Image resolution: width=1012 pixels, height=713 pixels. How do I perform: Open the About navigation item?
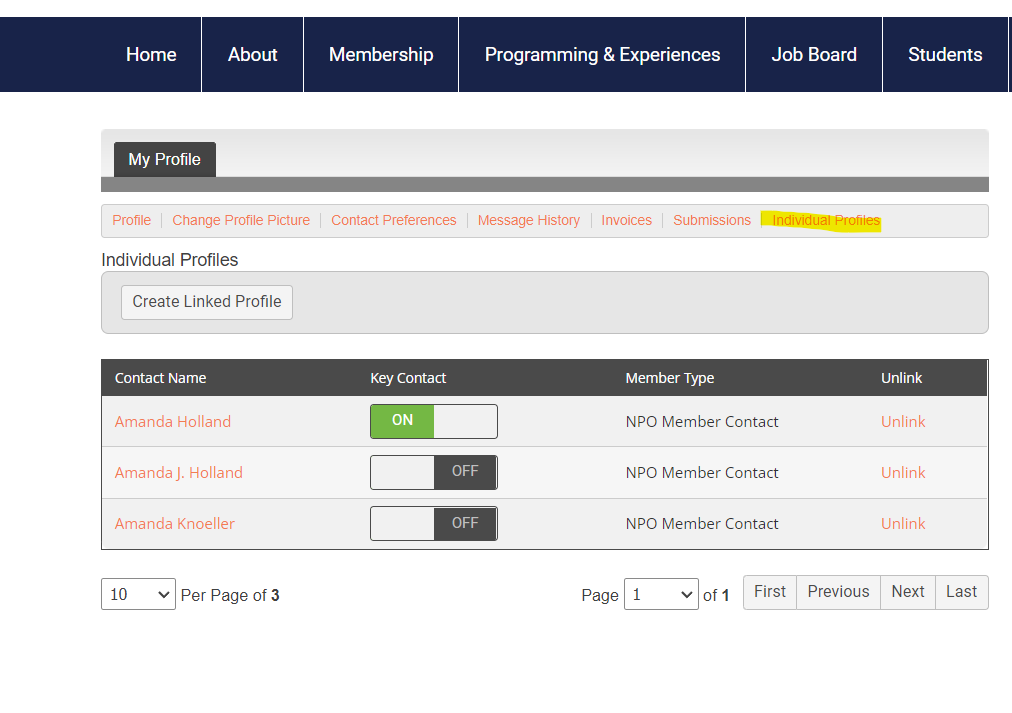pyautogui.click(x=252, y=55)
